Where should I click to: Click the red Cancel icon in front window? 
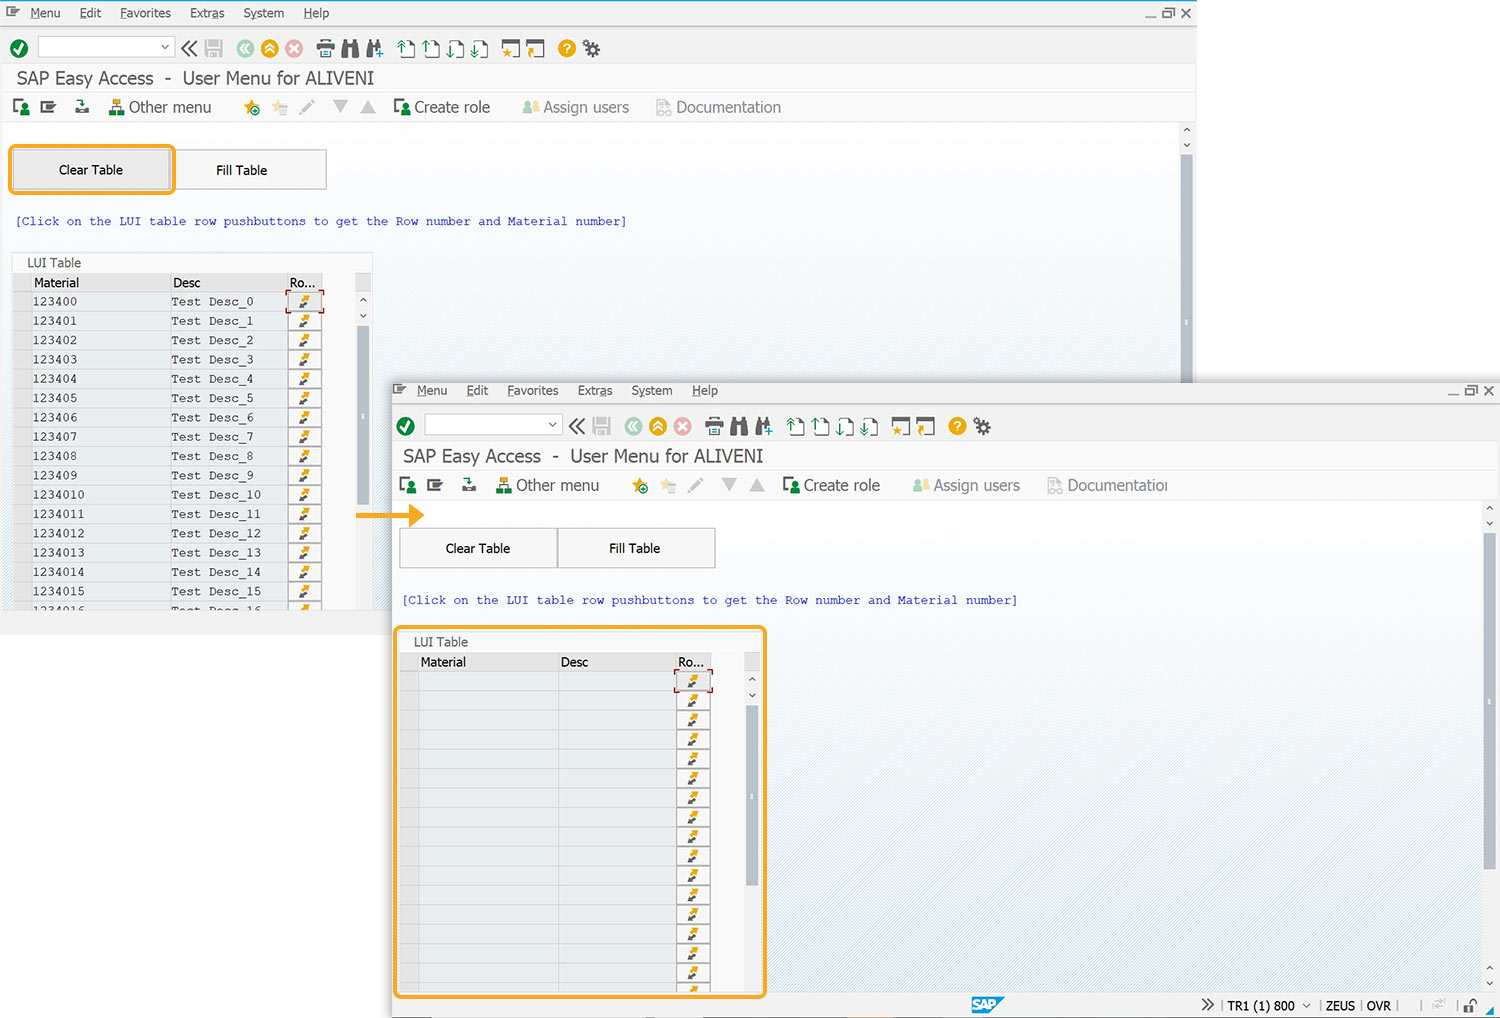(x=683, y=426)
